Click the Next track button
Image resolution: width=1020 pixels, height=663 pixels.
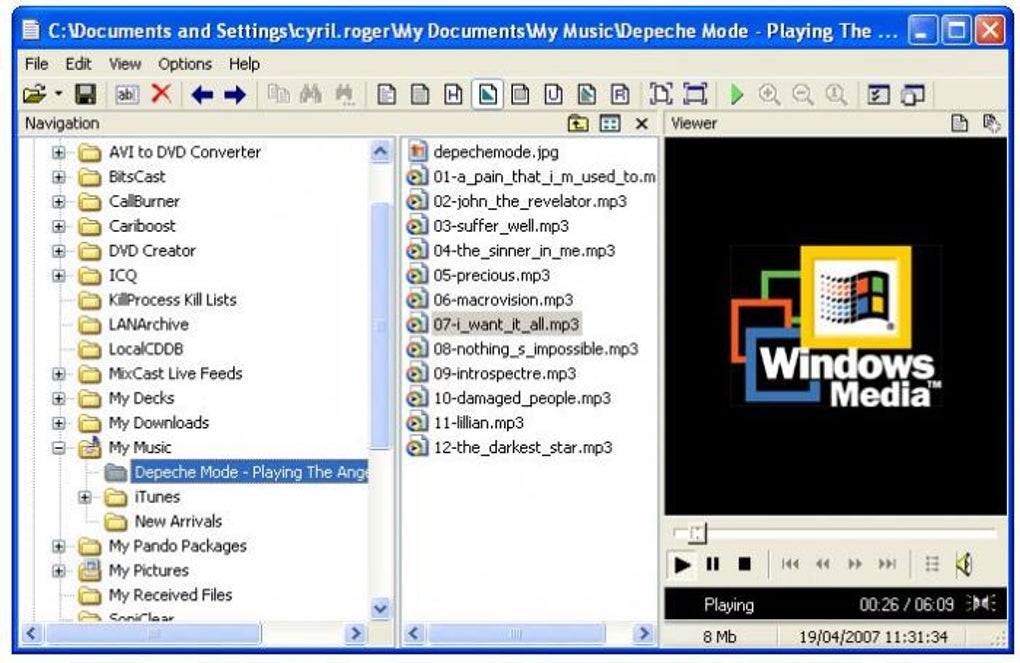(887, 564)
